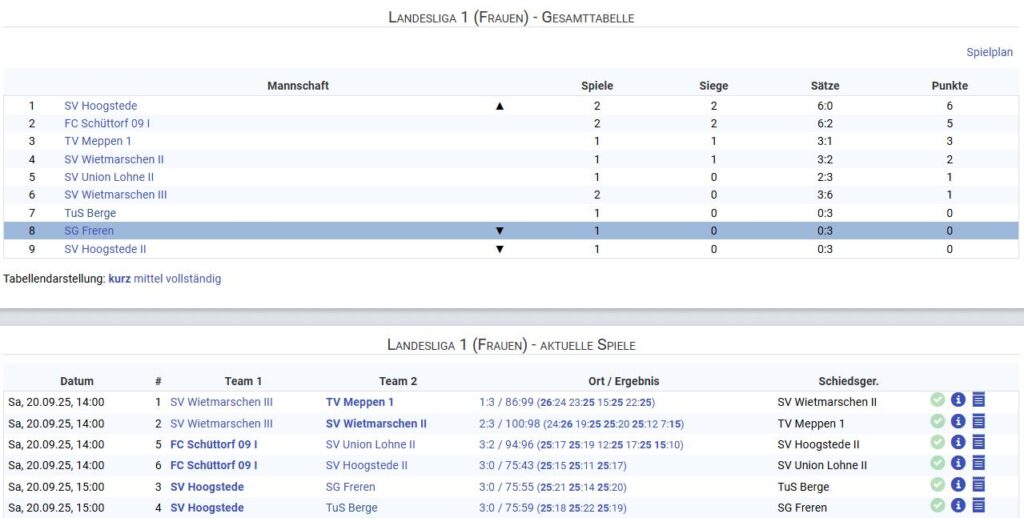Viewport: 1024px width, 518px height.
Task: Click the info icon for match #4
Action: tap(958, 507)
